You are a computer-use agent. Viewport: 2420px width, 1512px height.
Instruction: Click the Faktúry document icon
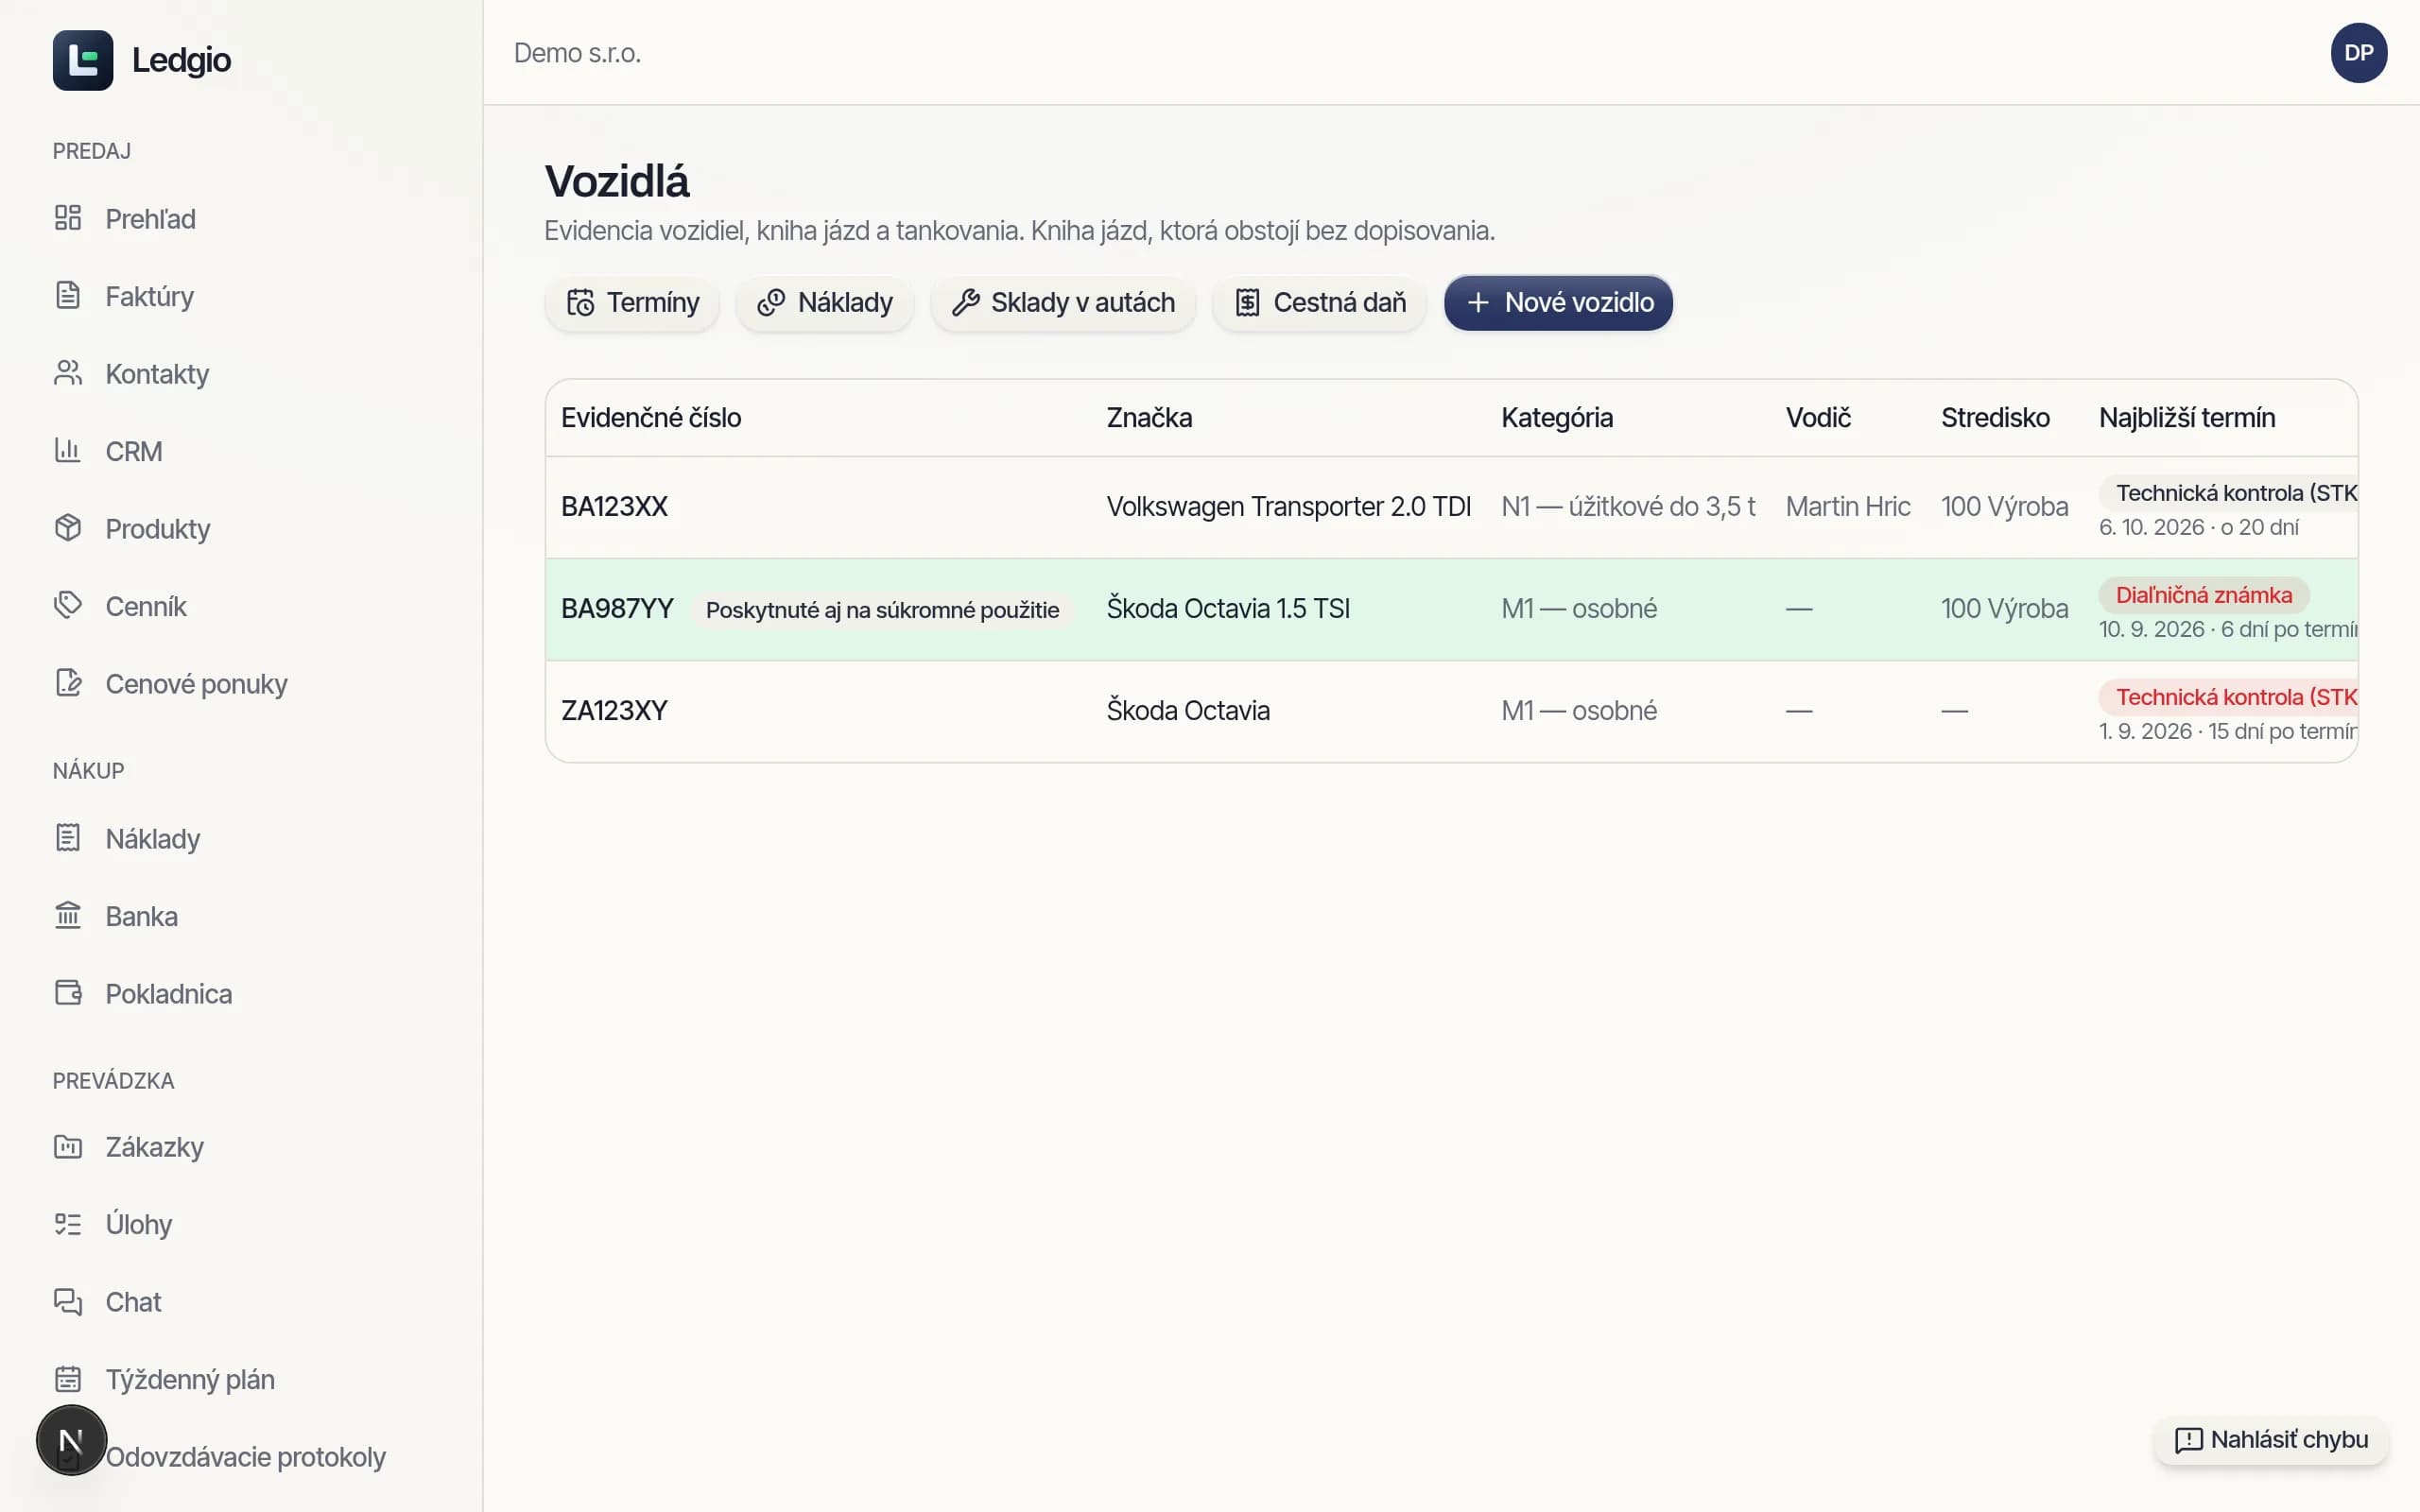tap(68, 296)
